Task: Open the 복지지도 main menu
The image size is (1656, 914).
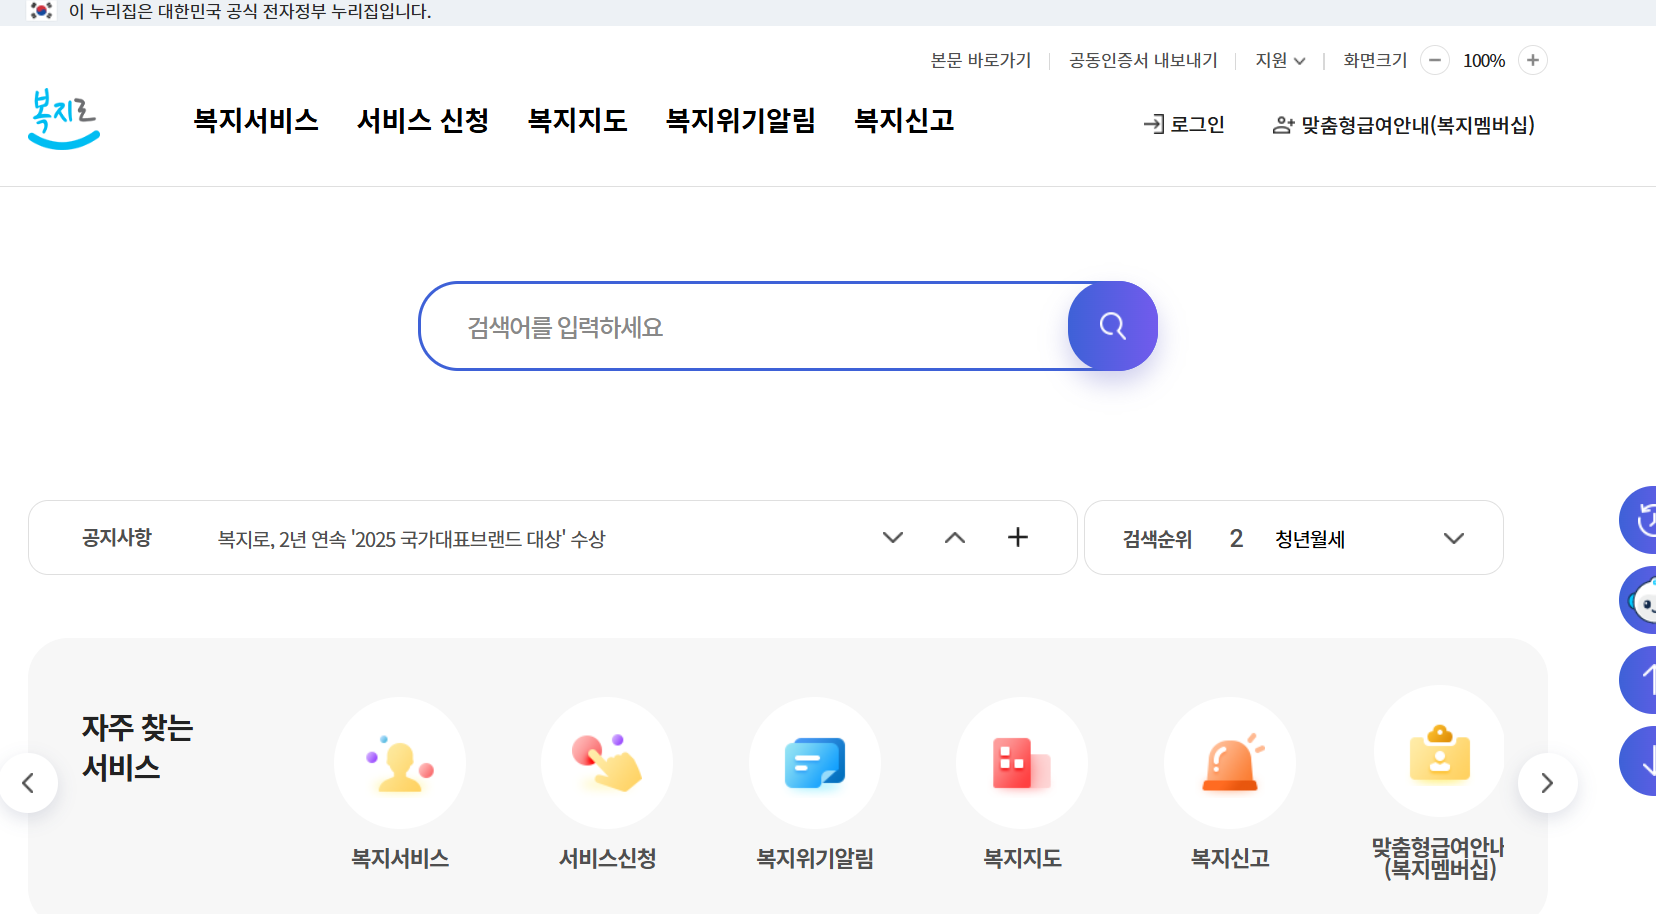Action: 577,121
